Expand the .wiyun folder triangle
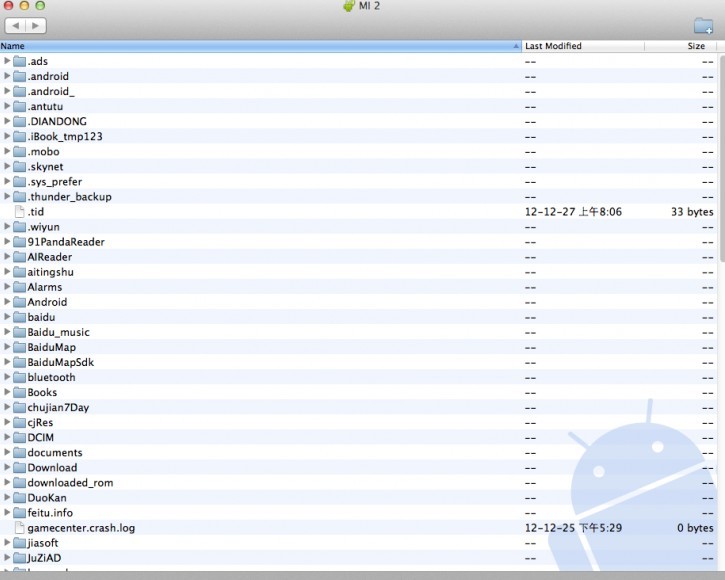Image resolution: width=725 pixels, height=580 pixels. (7, 226)
